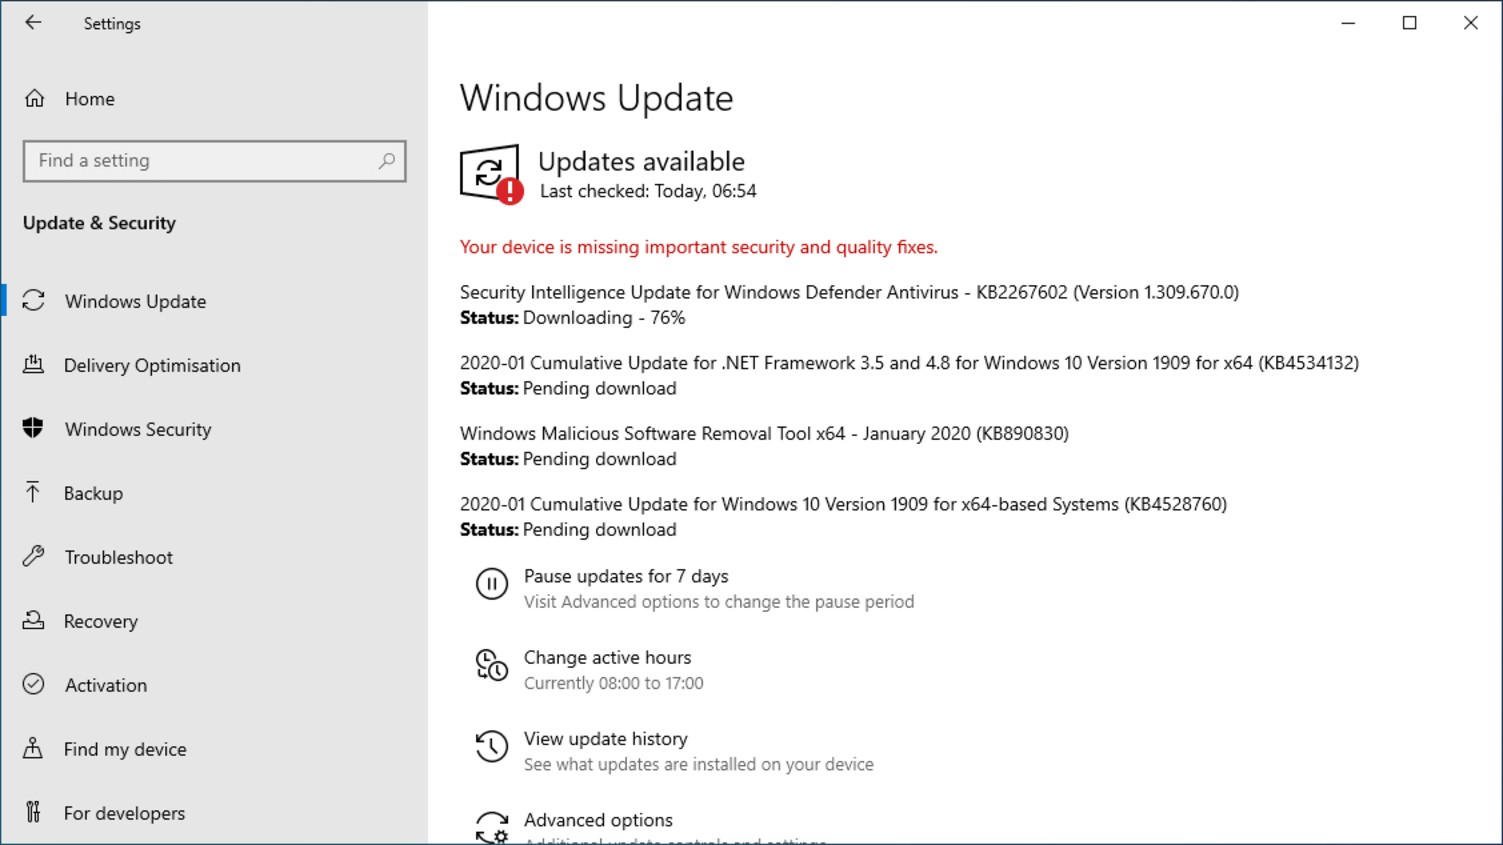Click See what updates are installed text
The width and height of the screenshot is (1503, 845).
(x=699, y=764)
